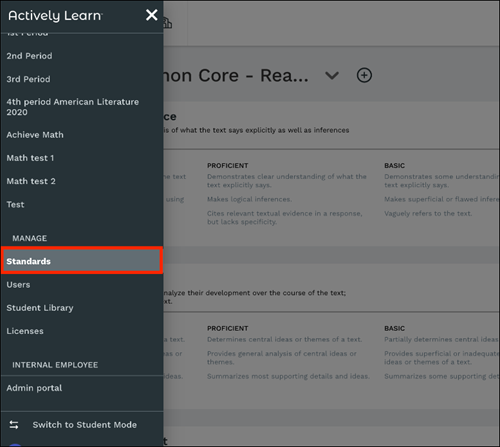
Task: Close the sidebar with the X icon
Action: [x=152, y=15]
